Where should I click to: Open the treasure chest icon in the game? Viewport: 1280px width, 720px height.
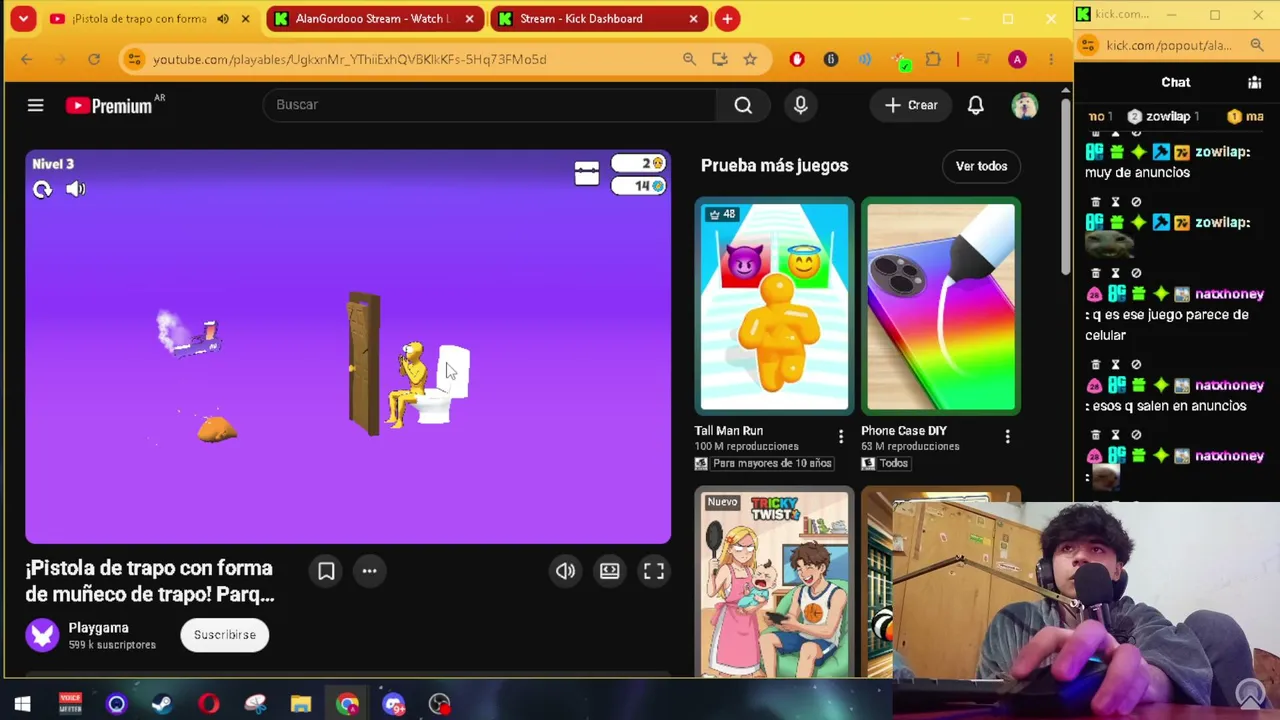[x=587, y=174]
